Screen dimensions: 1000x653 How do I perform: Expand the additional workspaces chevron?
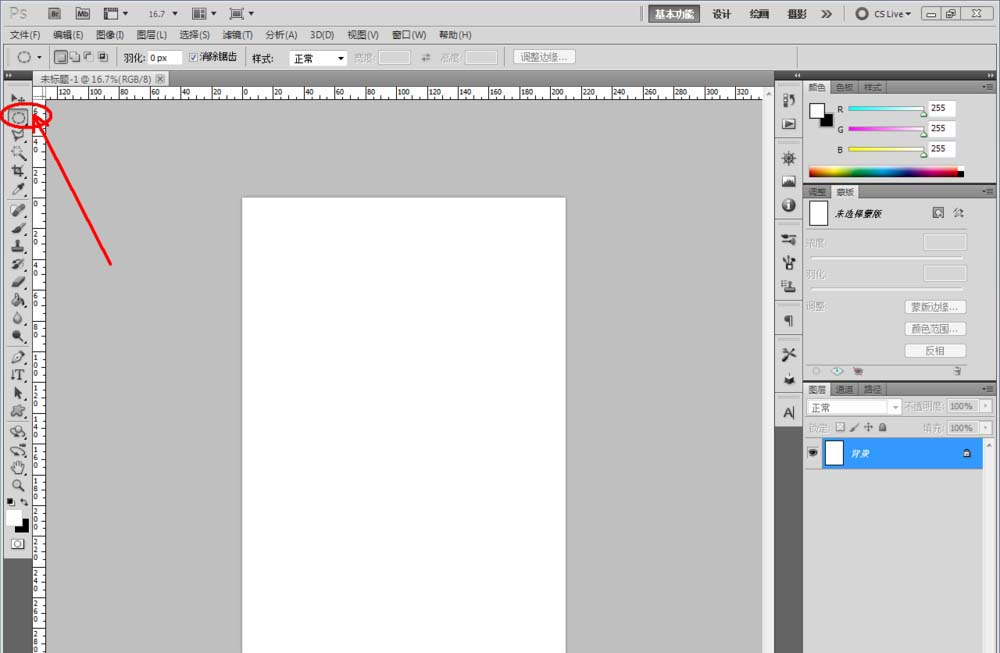click(x=827, y=14)
